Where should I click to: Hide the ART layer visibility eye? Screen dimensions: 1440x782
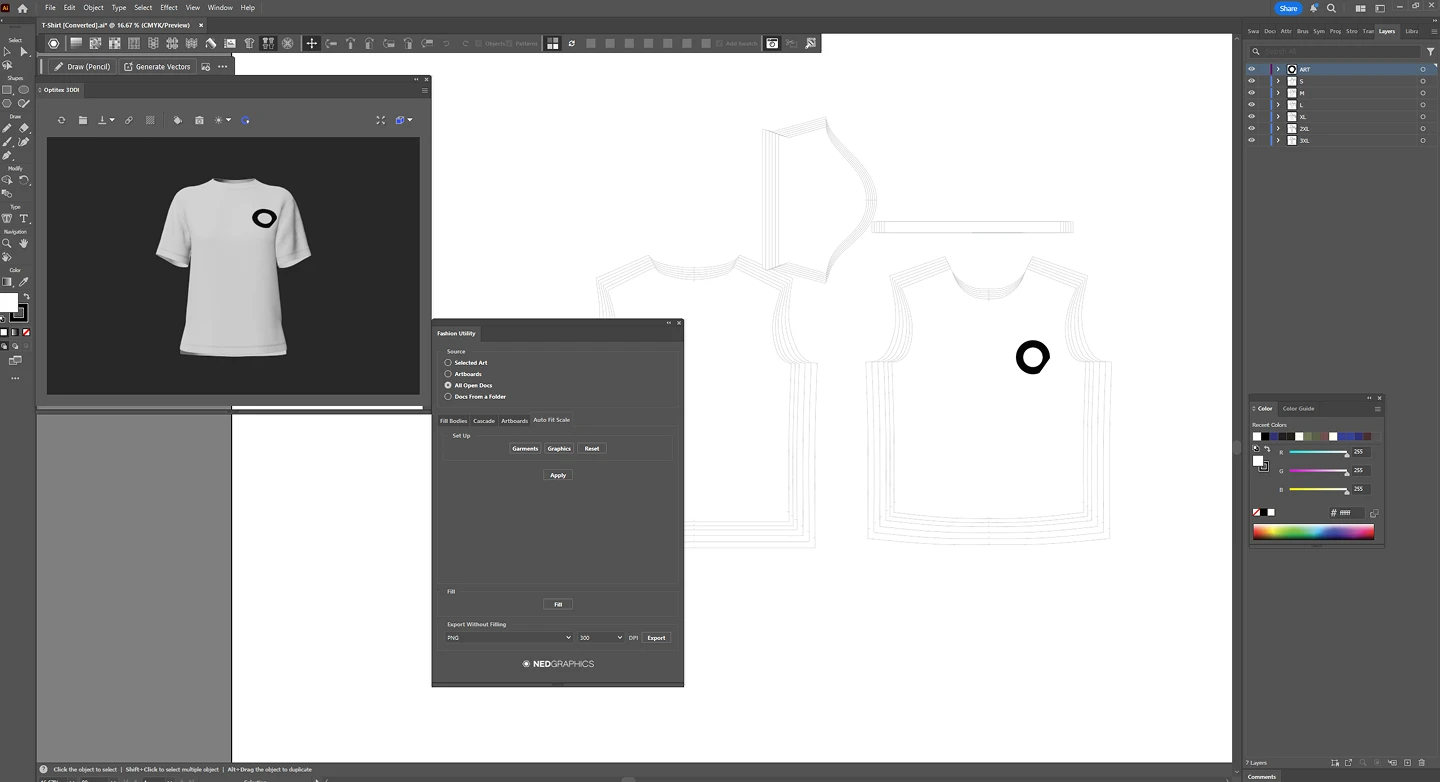coord(1251,69)
